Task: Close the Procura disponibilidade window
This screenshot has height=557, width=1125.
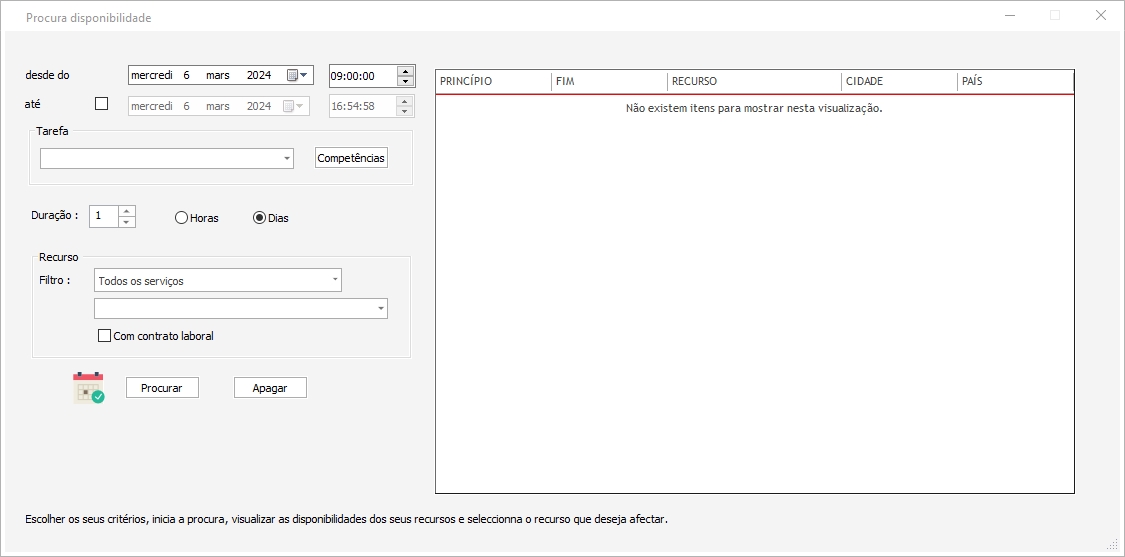Action: tap(1101, 15)
